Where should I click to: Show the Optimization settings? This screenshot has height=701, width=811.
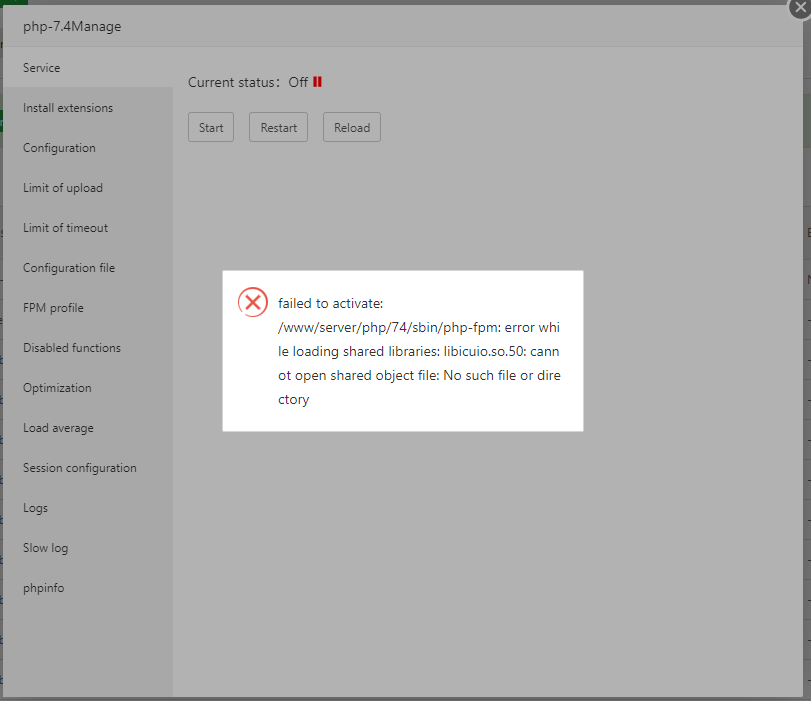(57, 388)
